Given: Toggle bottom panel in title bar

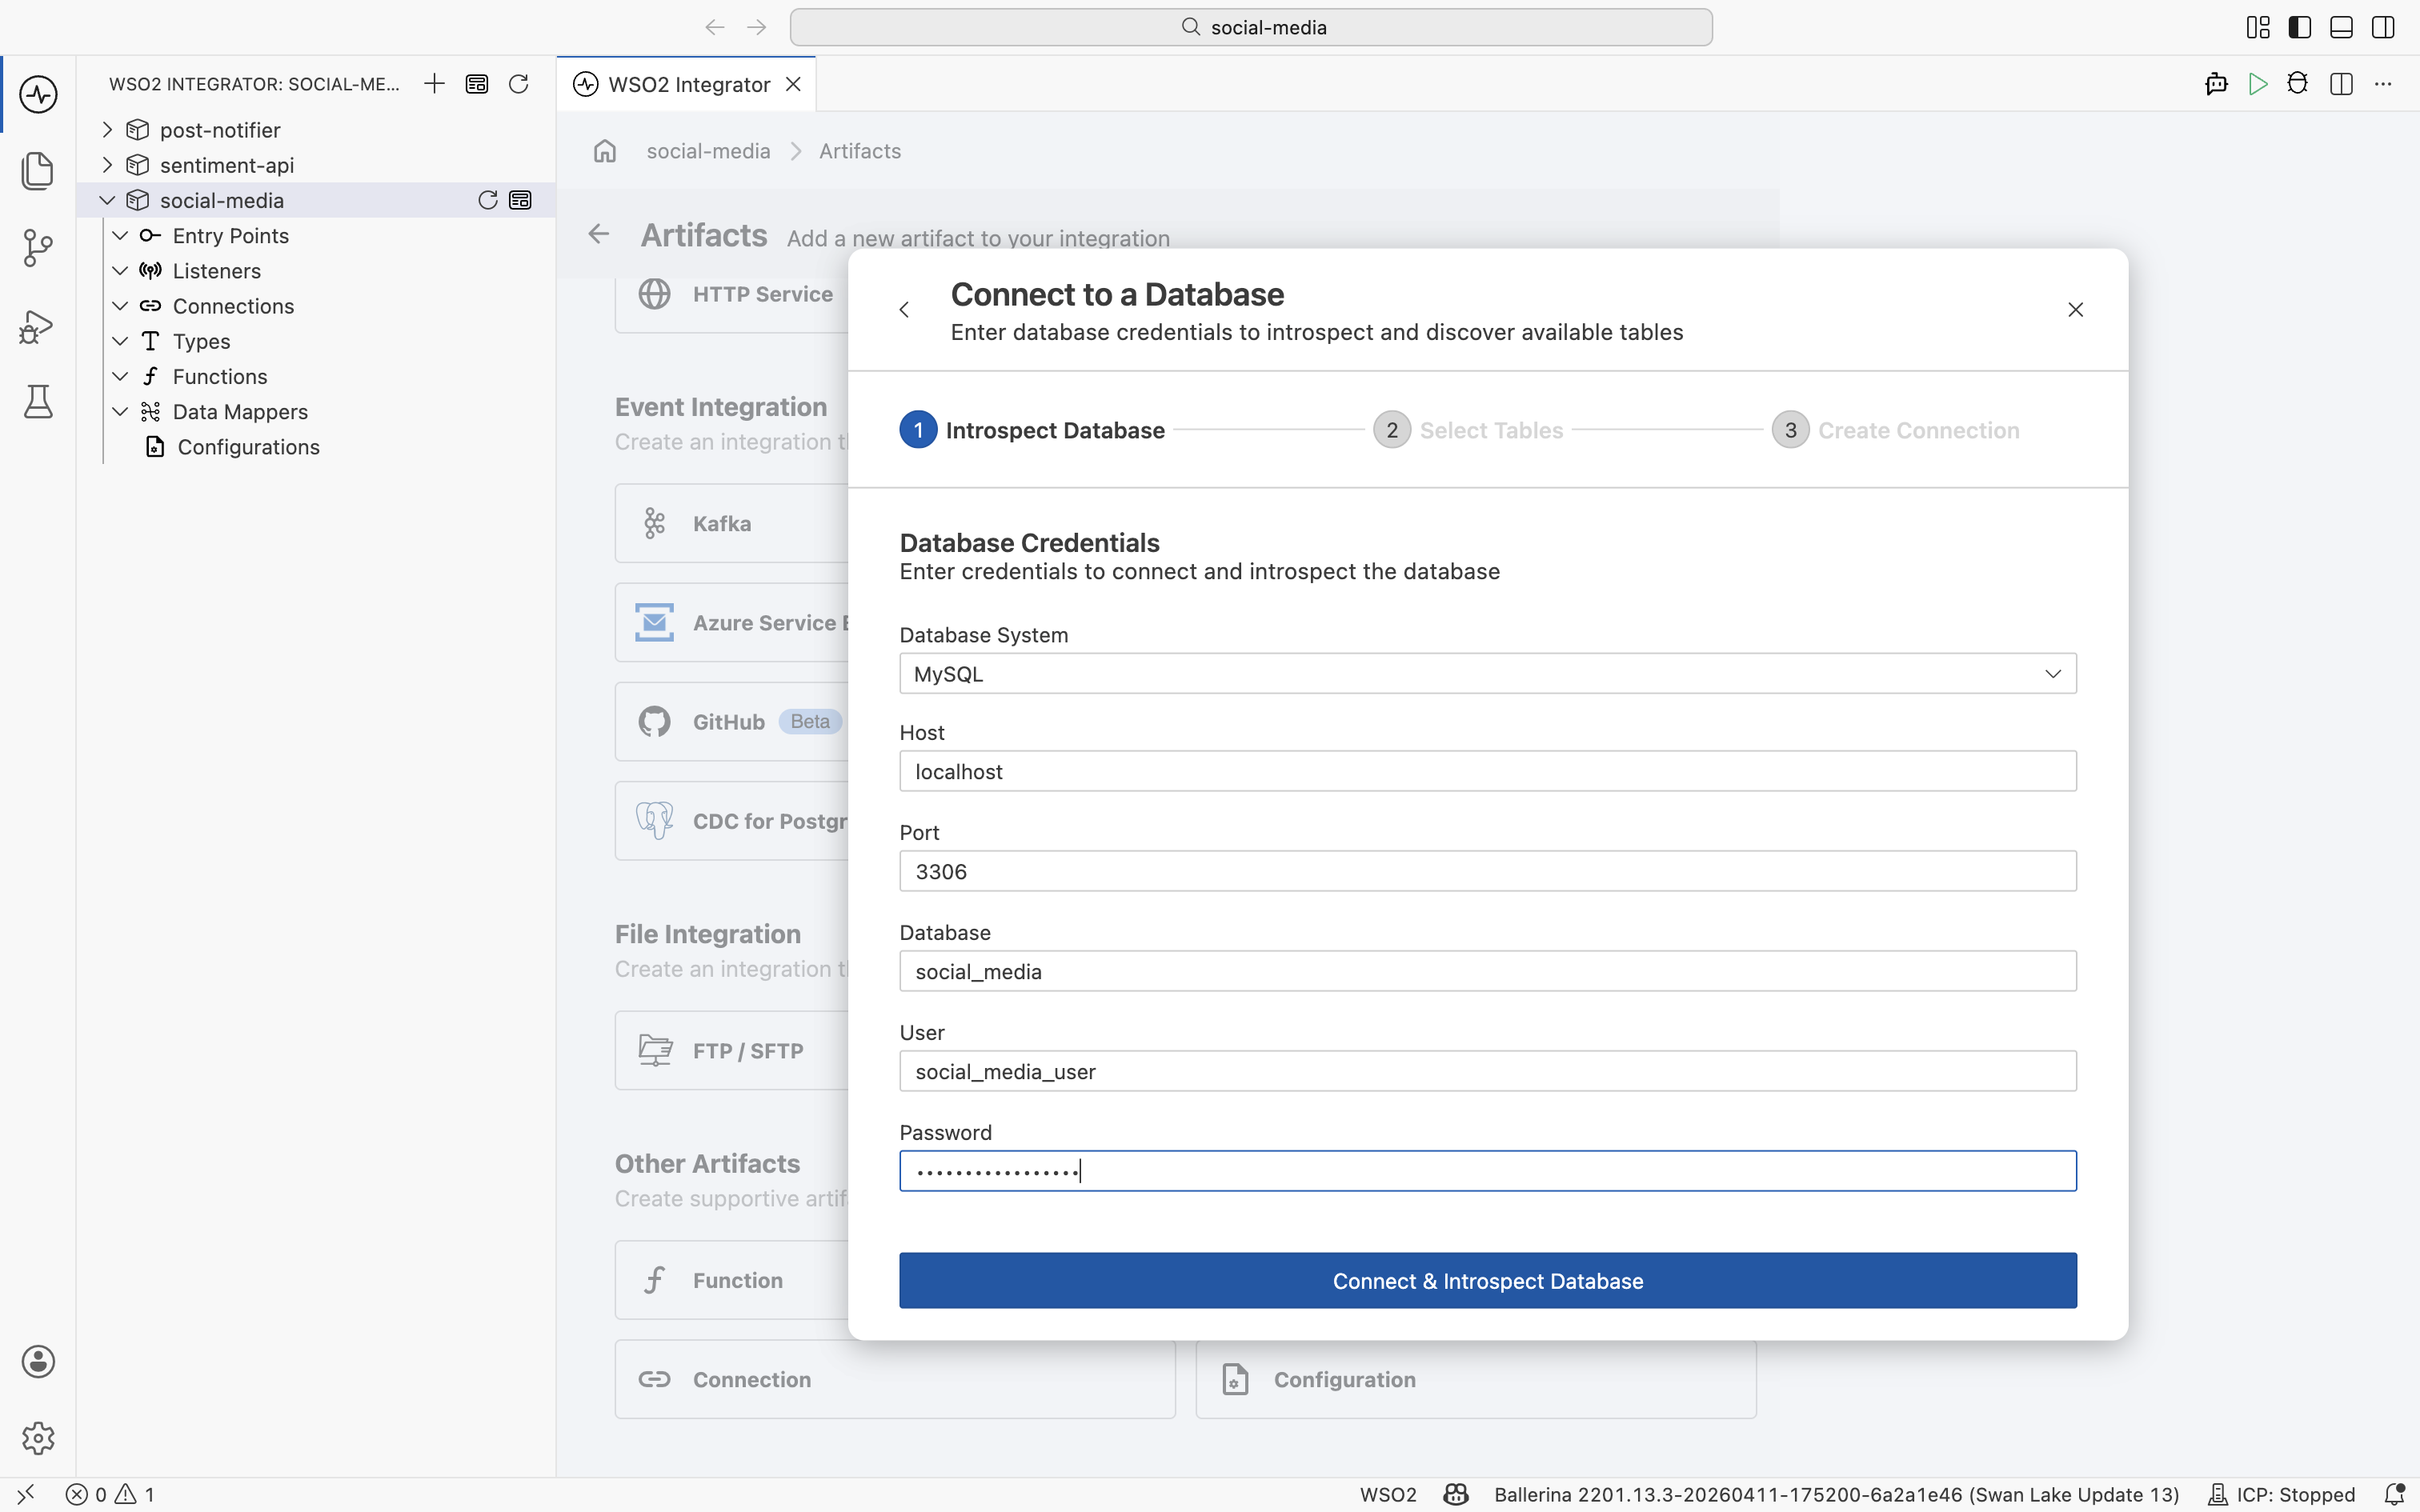Looking at the screenshot, I should pyautogui.click(x=2341, y=27).
